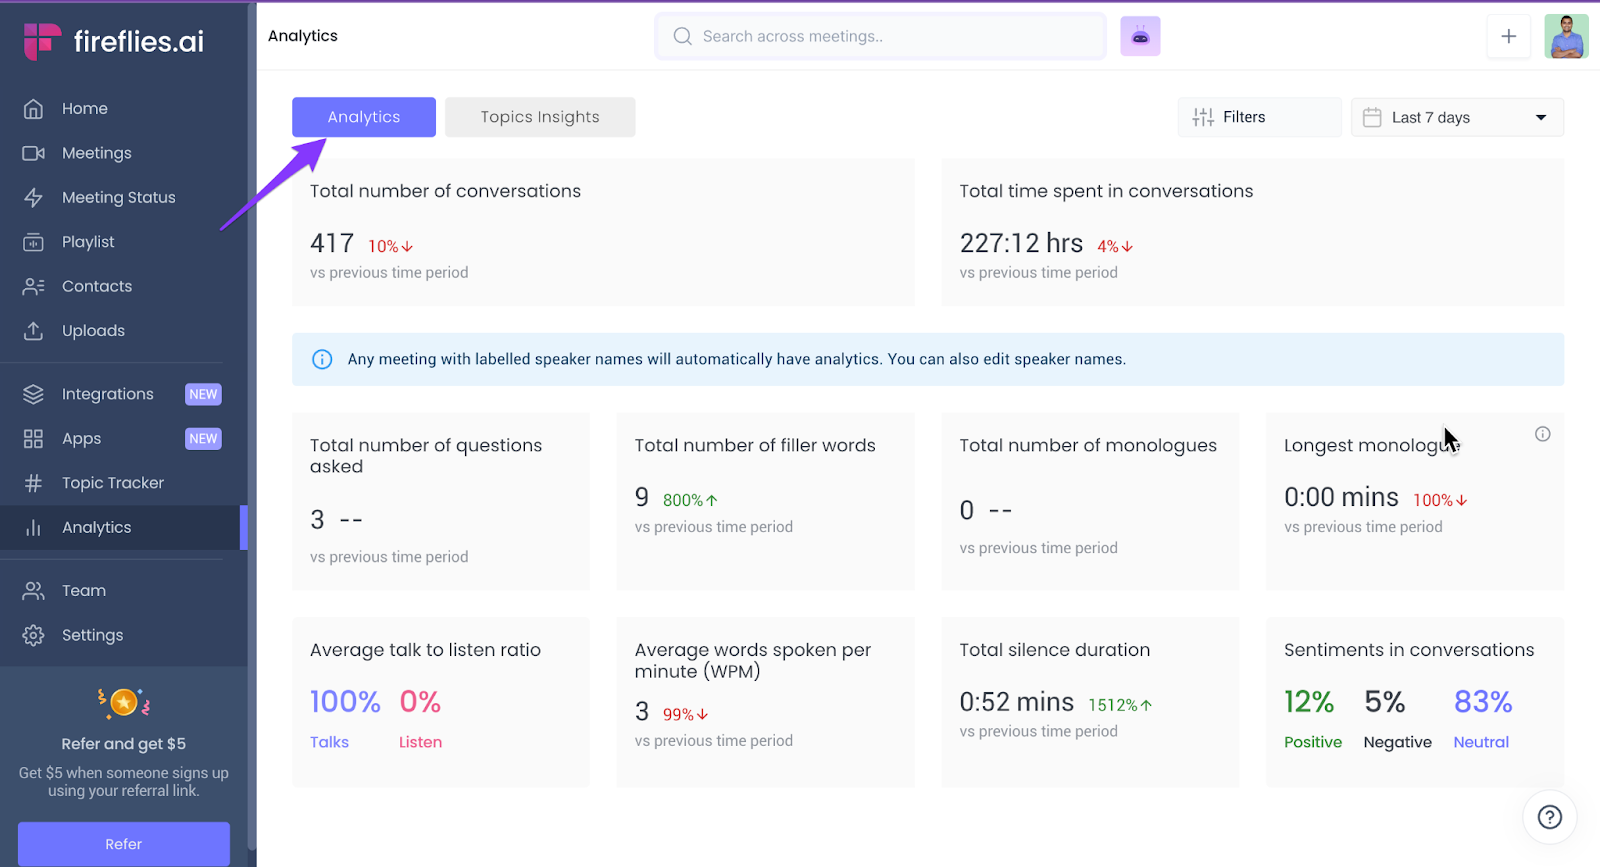Click the Fireflies bot assistant icon
Viewport: 1600px width, 867px height.
pos(1140,37)
